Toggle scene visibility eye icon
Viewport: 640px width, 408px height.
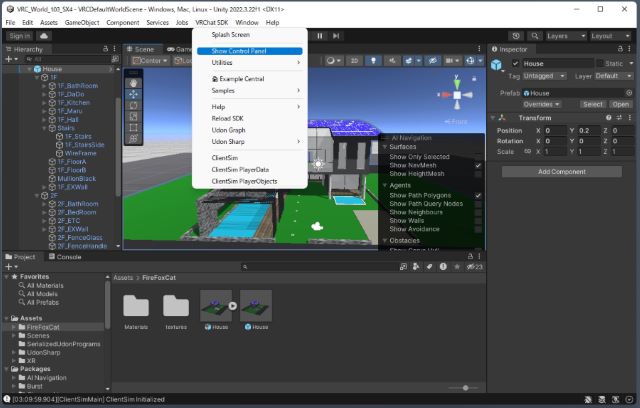[432, 61]
